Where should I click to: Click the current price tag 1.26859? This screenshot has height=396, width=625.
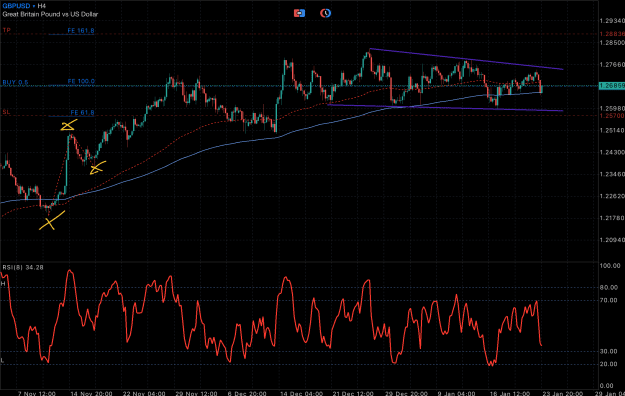(x=611, y=86)
